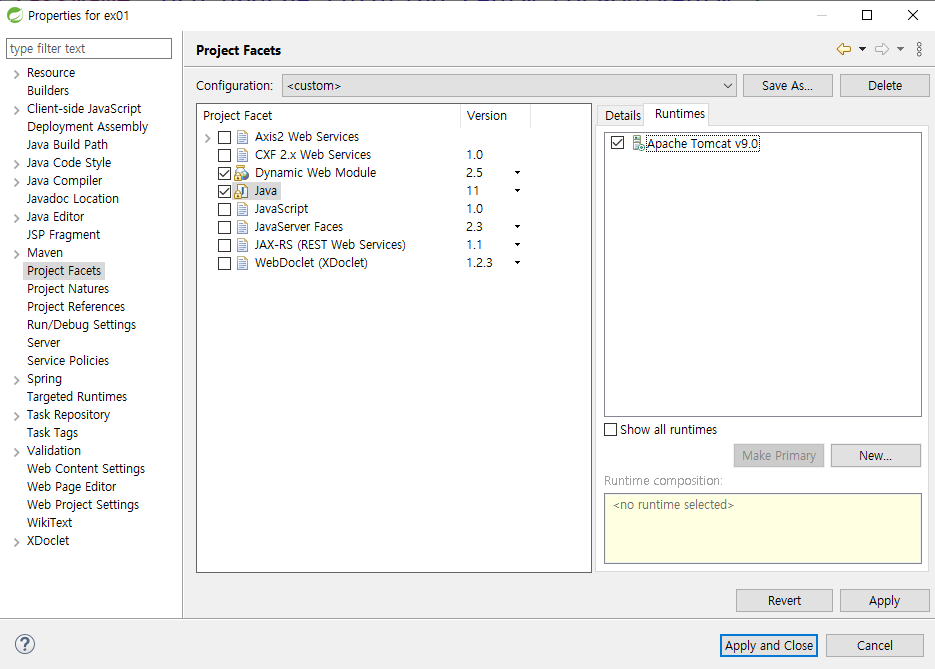Open the Dynamic Web Module version dropdown

click(x=517, y=173)
